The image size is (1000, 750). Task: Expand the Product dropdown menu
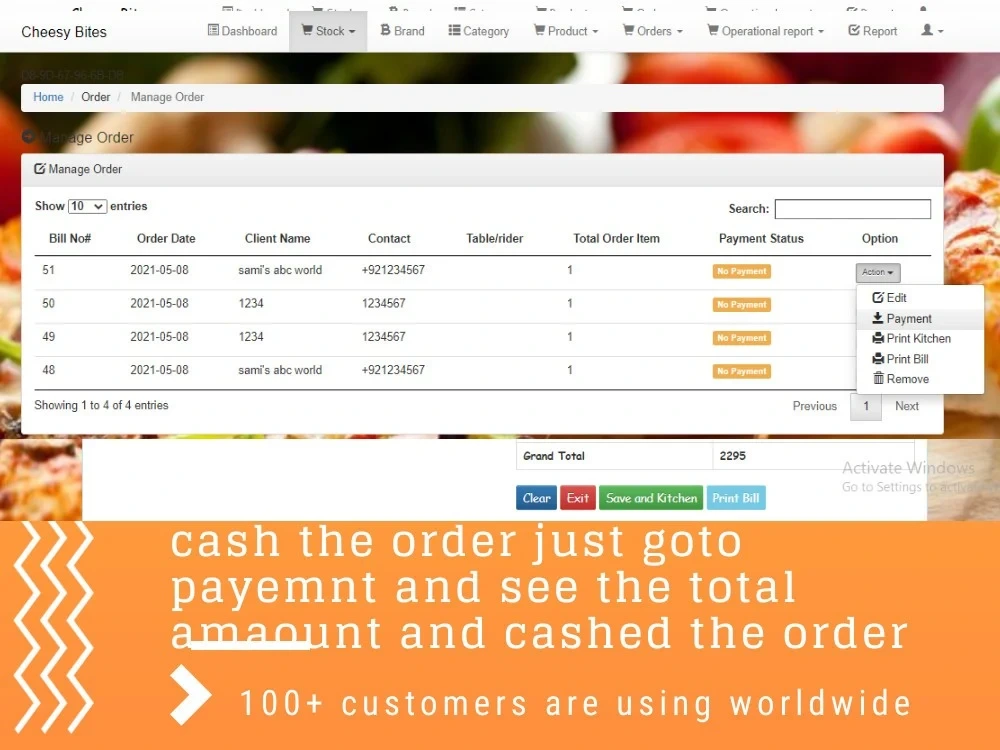coord(566,31)
